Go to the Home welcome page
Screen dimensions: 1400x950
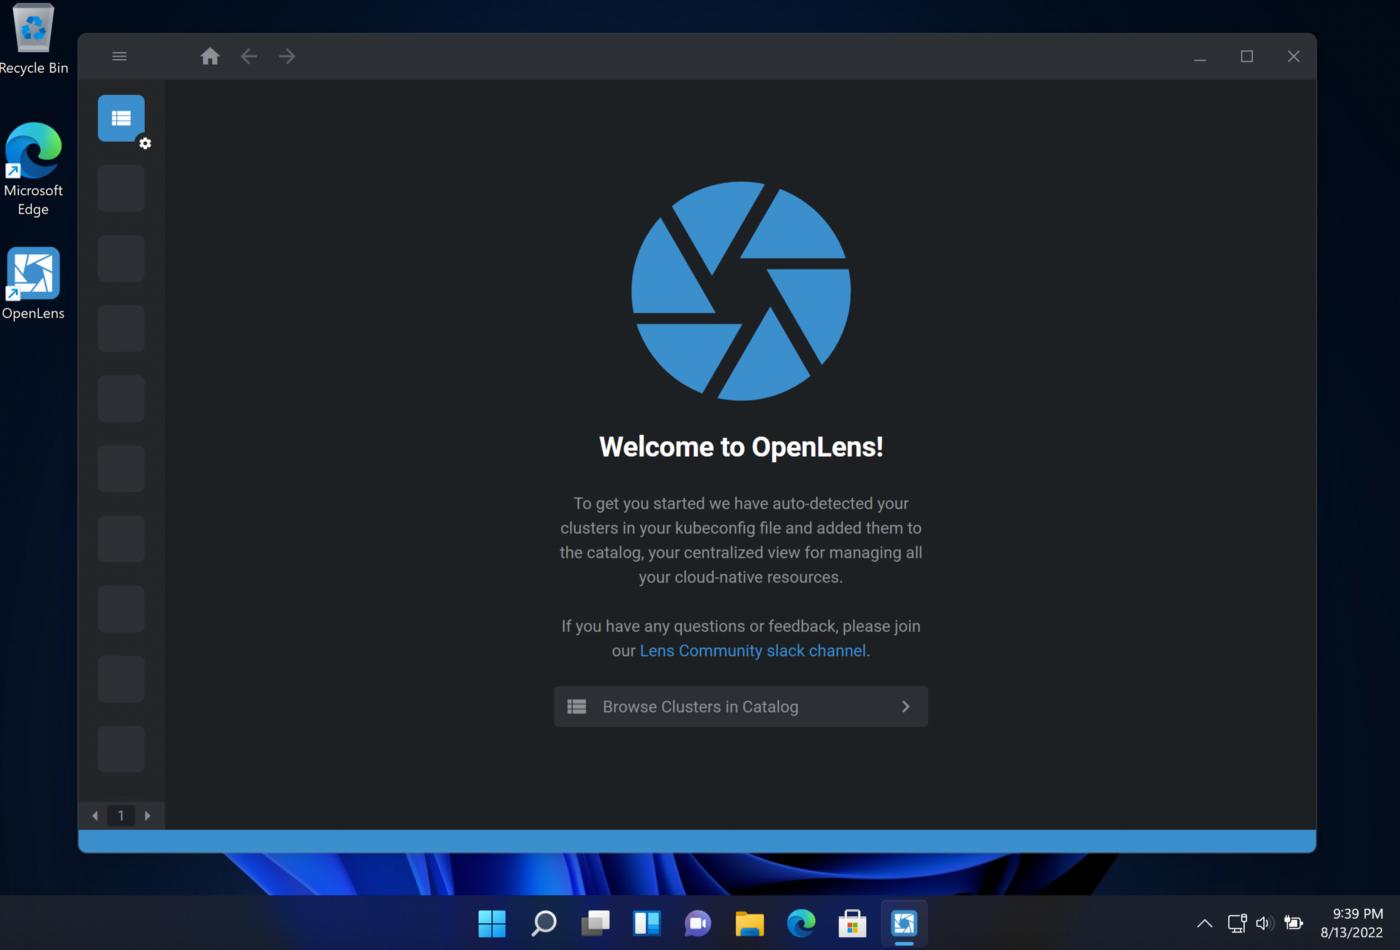click(x=210, y=57)
